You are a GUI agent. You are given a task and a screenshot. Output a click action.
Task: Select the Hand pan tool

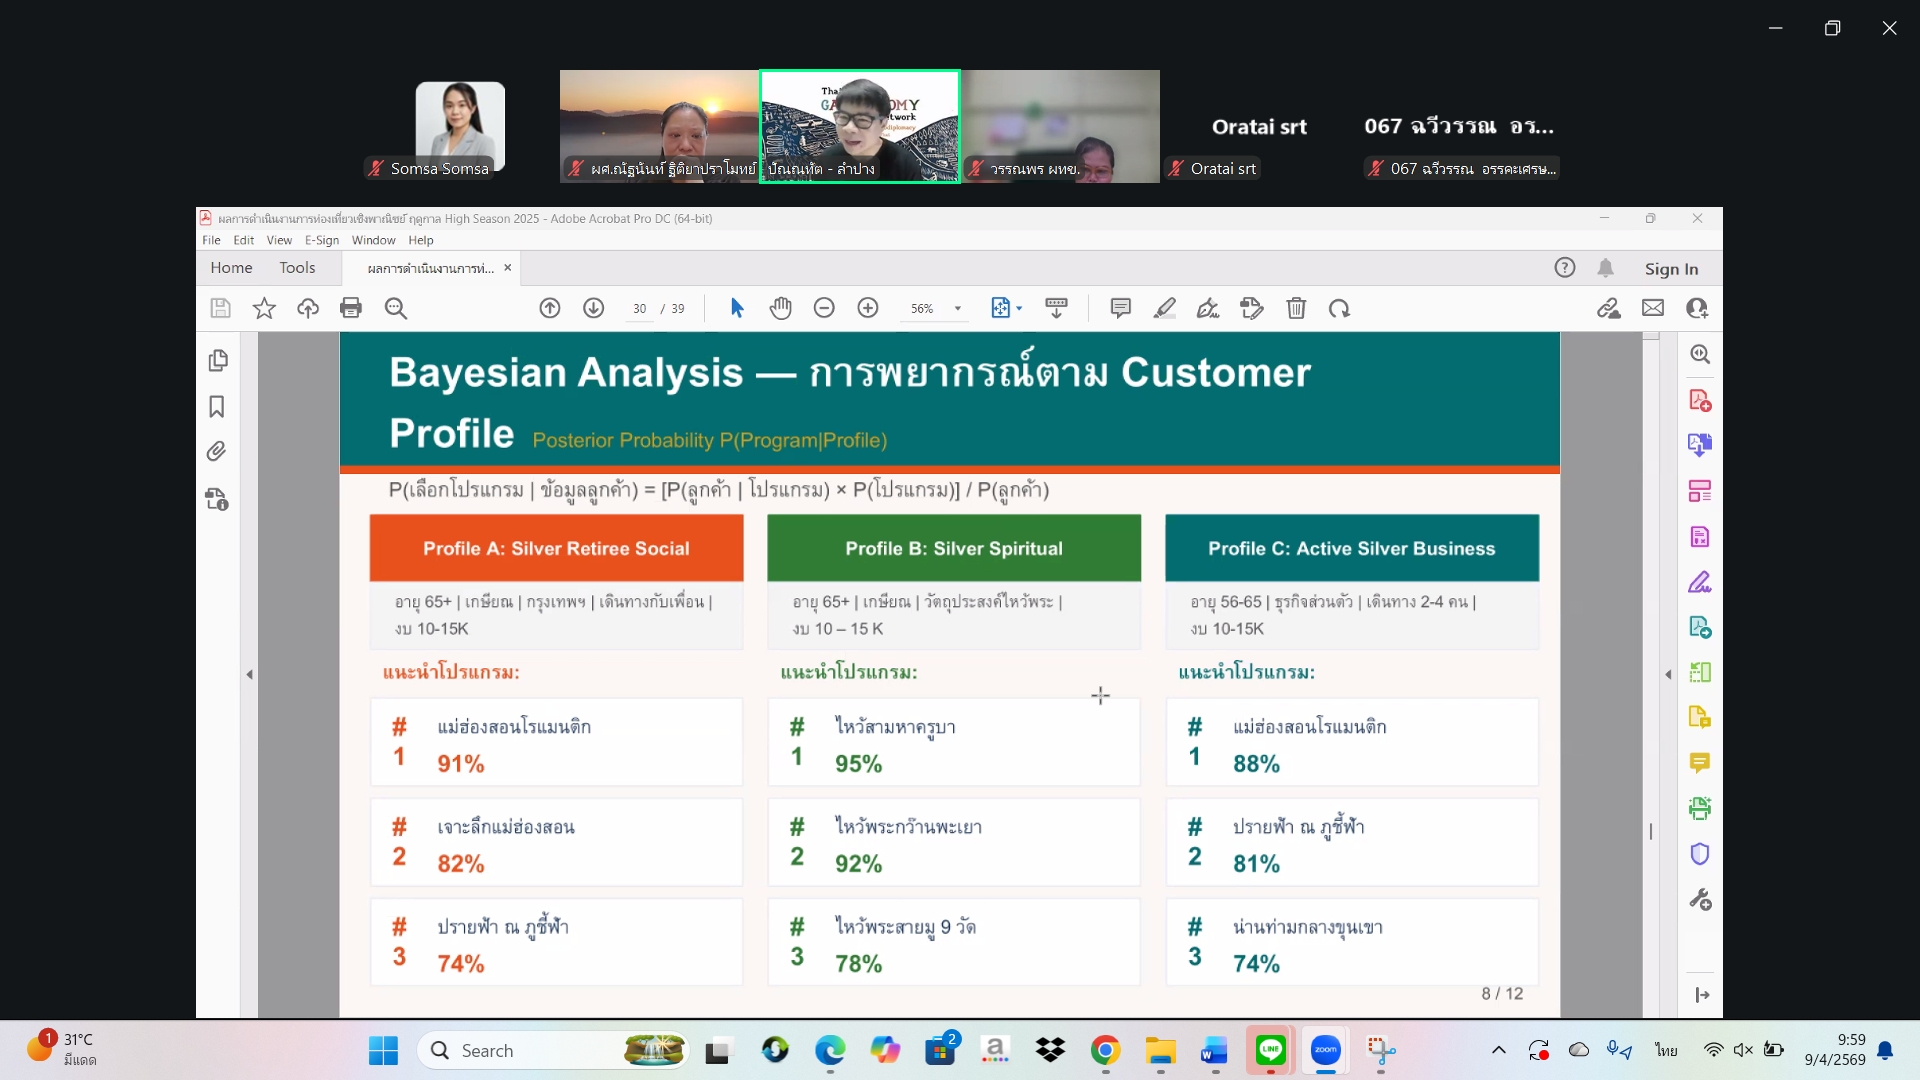(x=781, y=308)
